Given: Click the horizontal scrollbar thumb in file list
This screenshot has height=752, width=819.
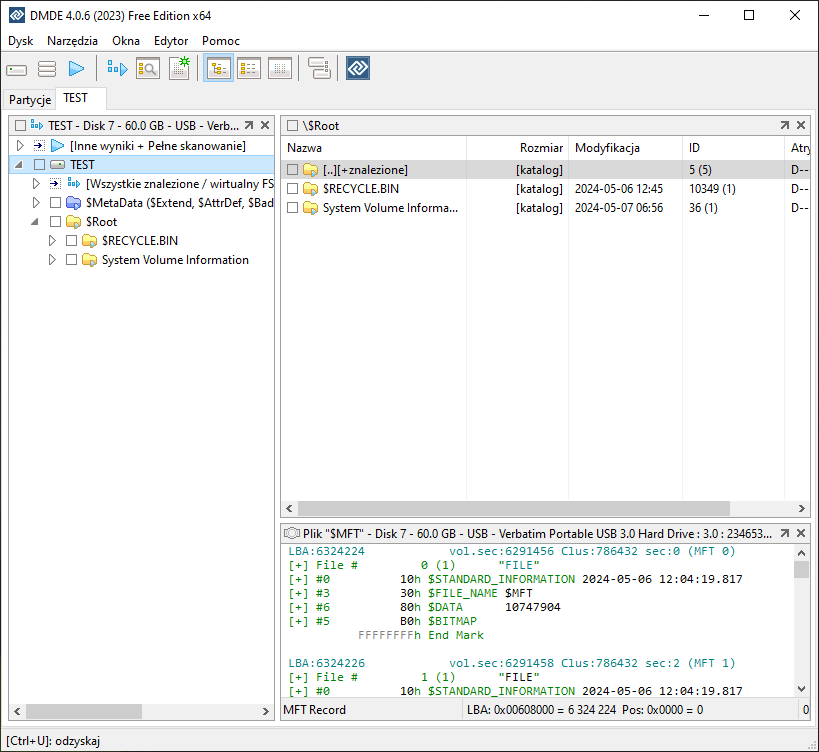Looking at the screenshot, I should (x=514, y=508).
